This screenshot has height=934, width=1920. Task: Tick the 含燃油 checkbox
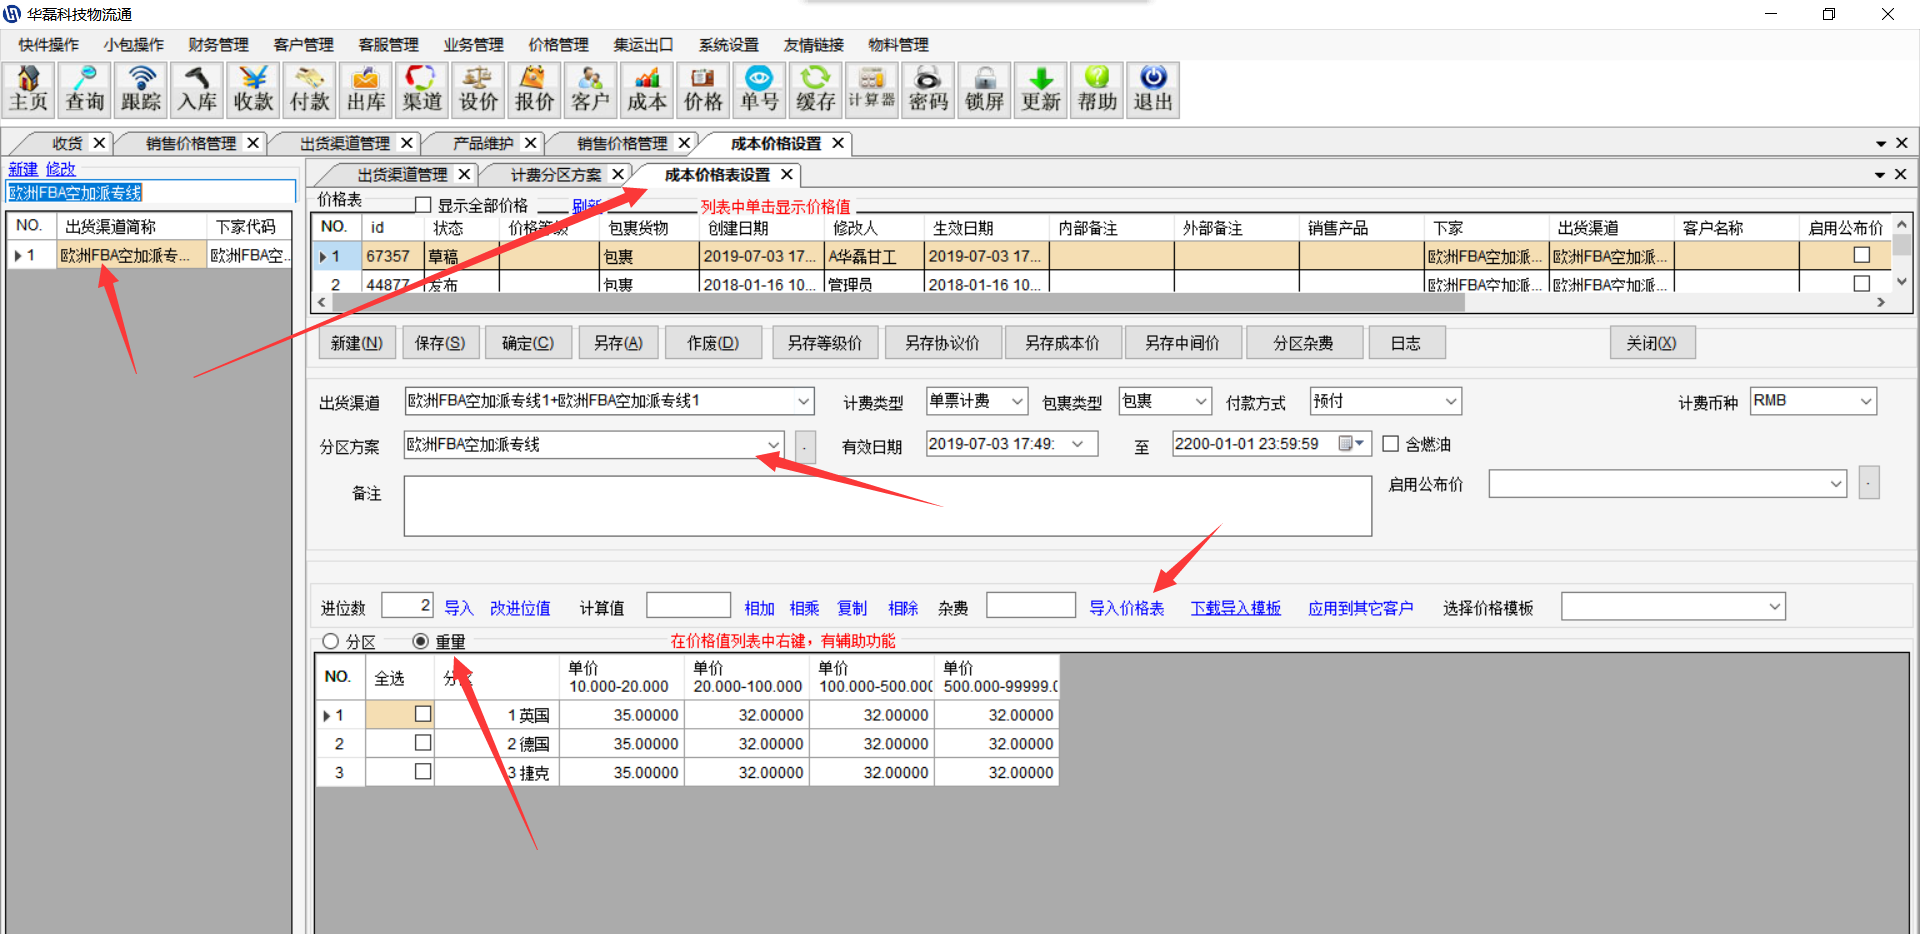[1390, 444]
